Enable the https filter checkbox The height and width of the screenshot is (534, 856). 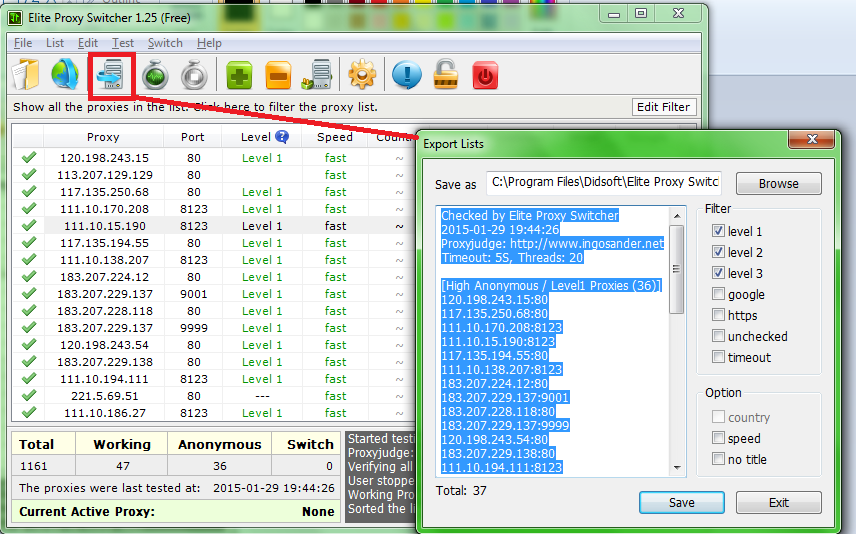tap(718, 315)
